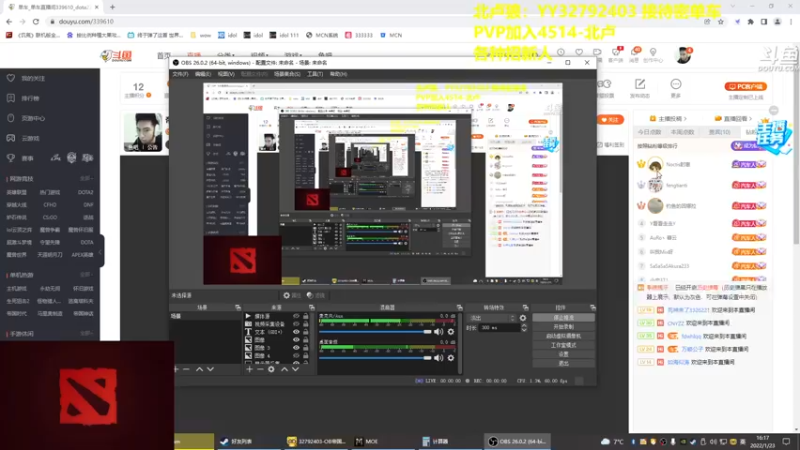Toggle visibility of 图像 4 source
Viewport: 800px width, 450px height.
click(296, 355)
